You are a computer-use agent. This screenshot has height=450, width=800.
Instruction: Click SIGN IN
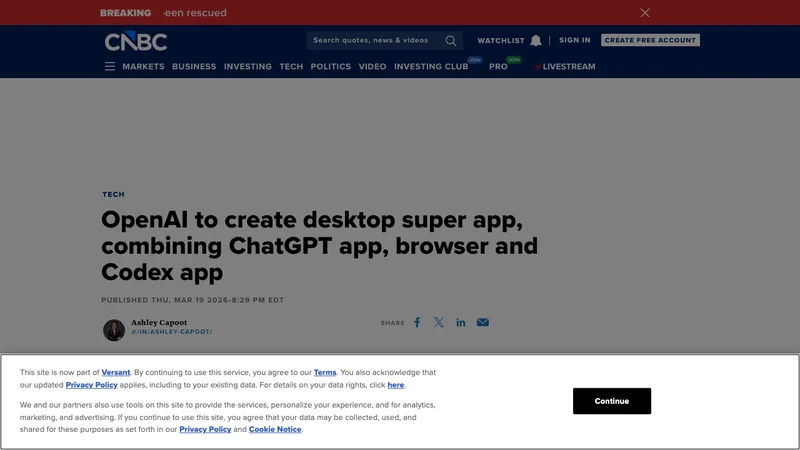(x=574, y=40)
